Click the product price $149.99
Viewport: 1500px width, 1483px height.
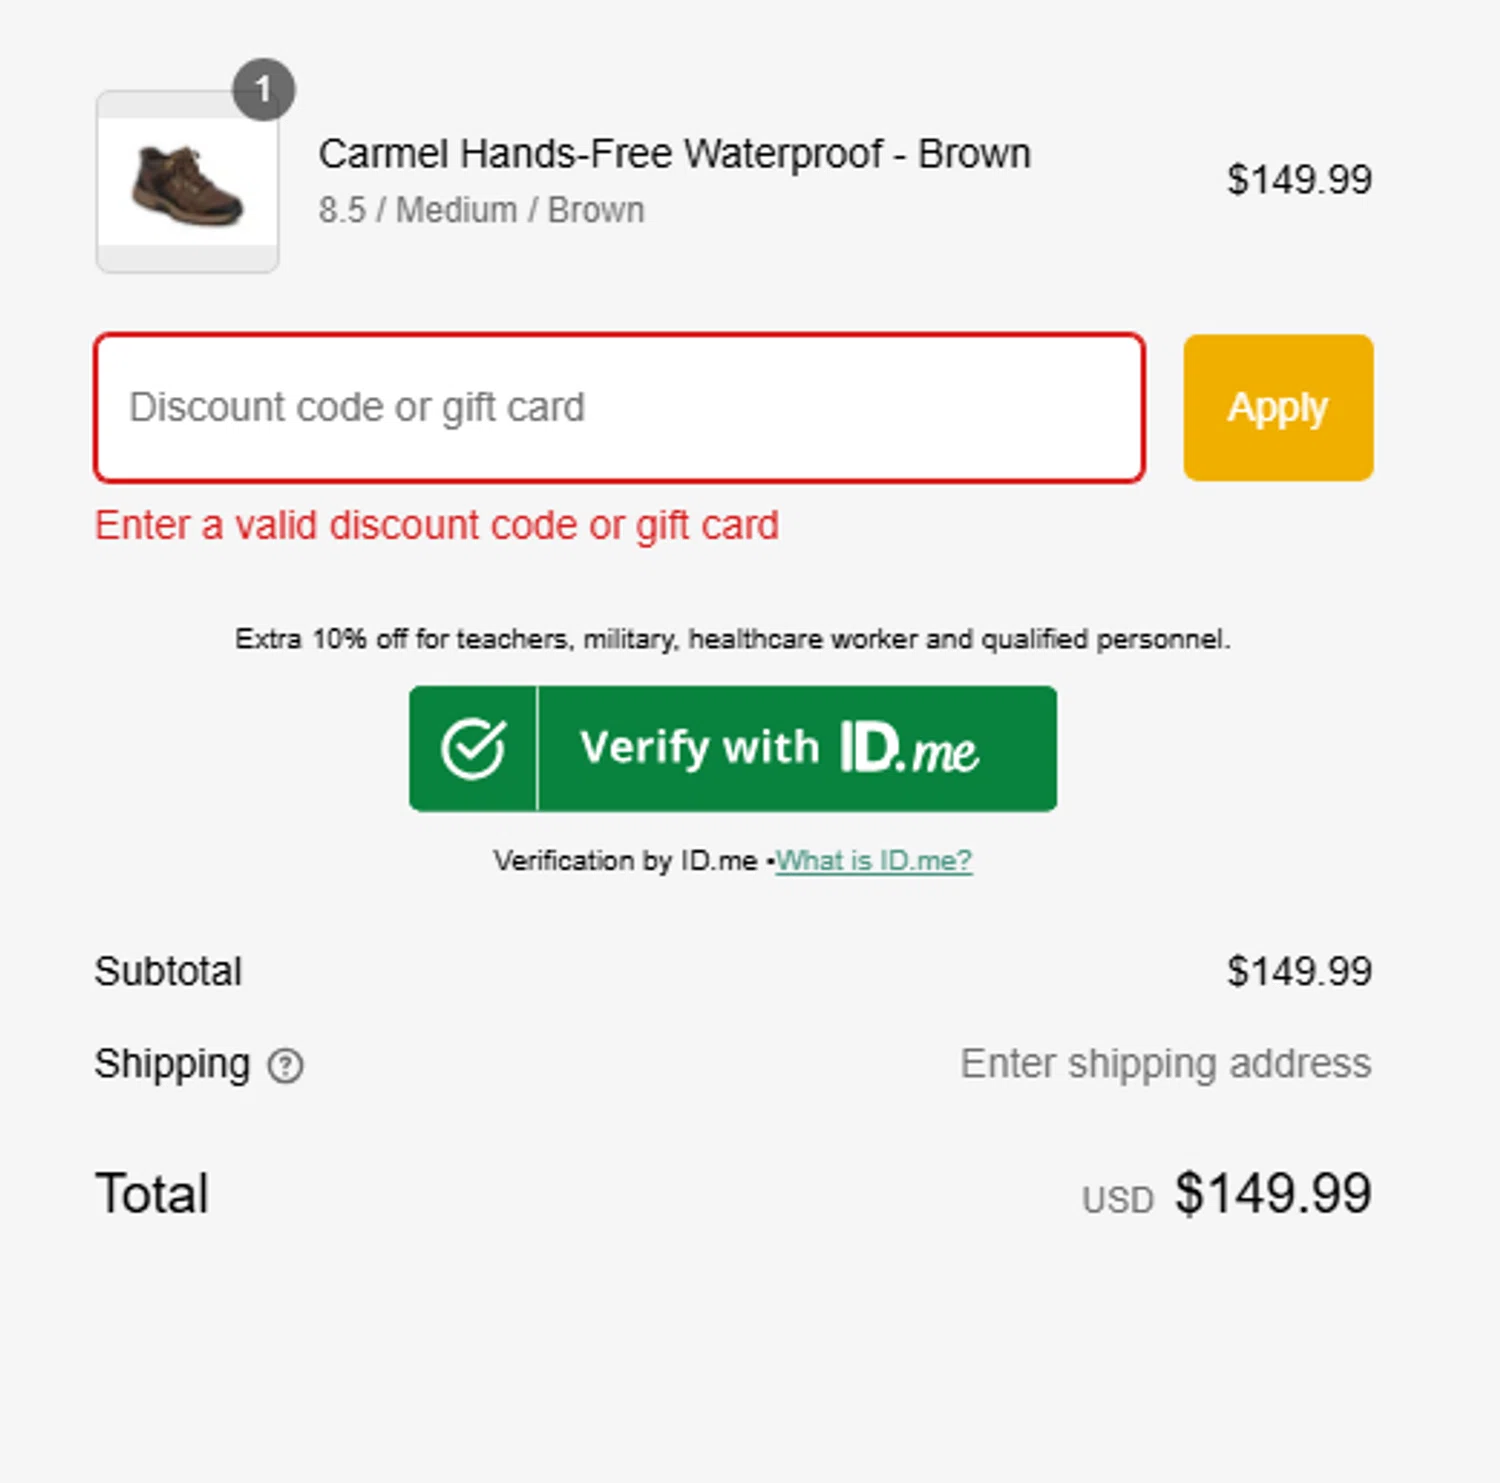point(1299,180)
